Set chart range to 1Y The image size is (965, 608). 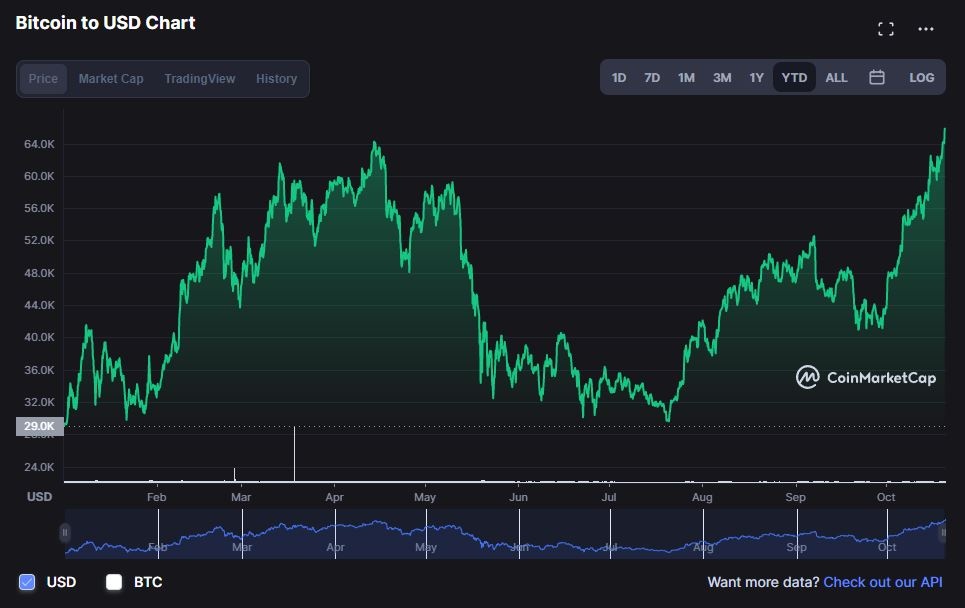(757, 78)
